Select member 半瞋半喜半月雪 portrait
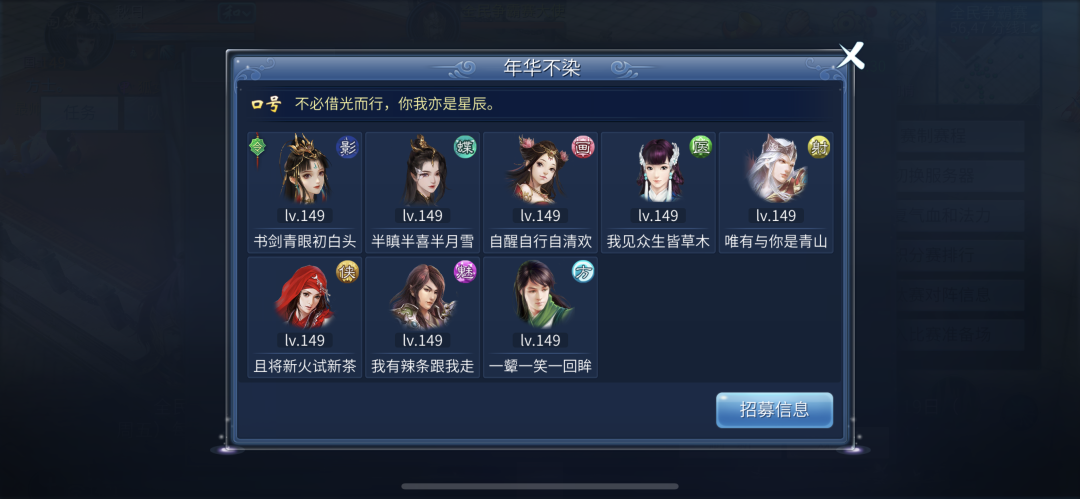Viewport: 1080px width, 499px height. click(x=422, y=170)
